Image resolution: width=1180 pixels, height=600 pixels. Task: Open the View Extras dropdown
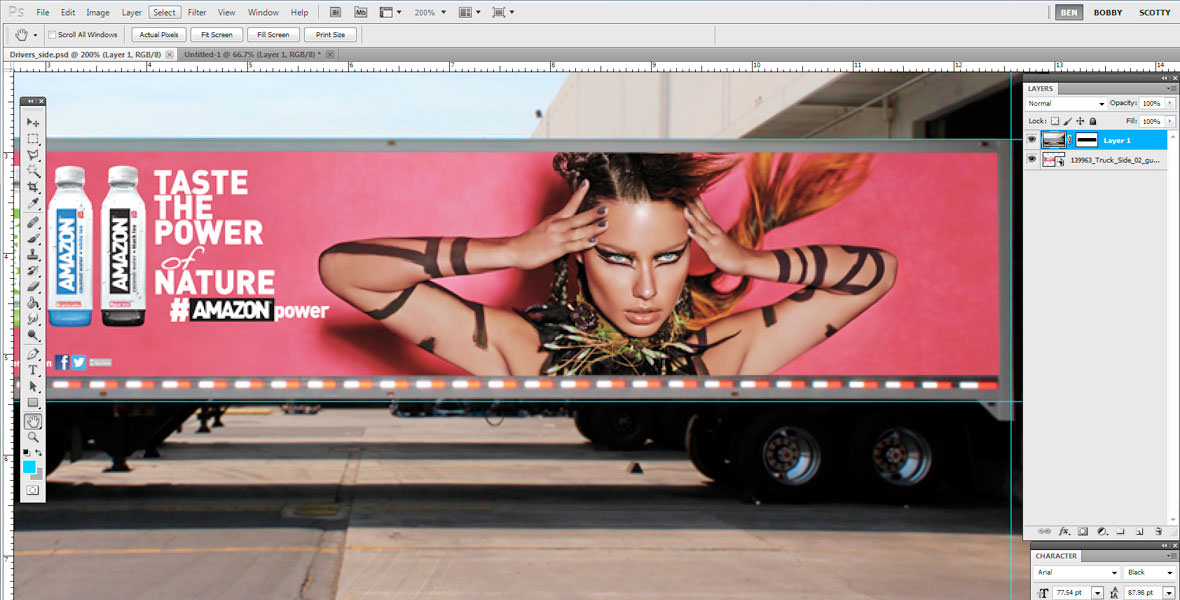[390, 12]
